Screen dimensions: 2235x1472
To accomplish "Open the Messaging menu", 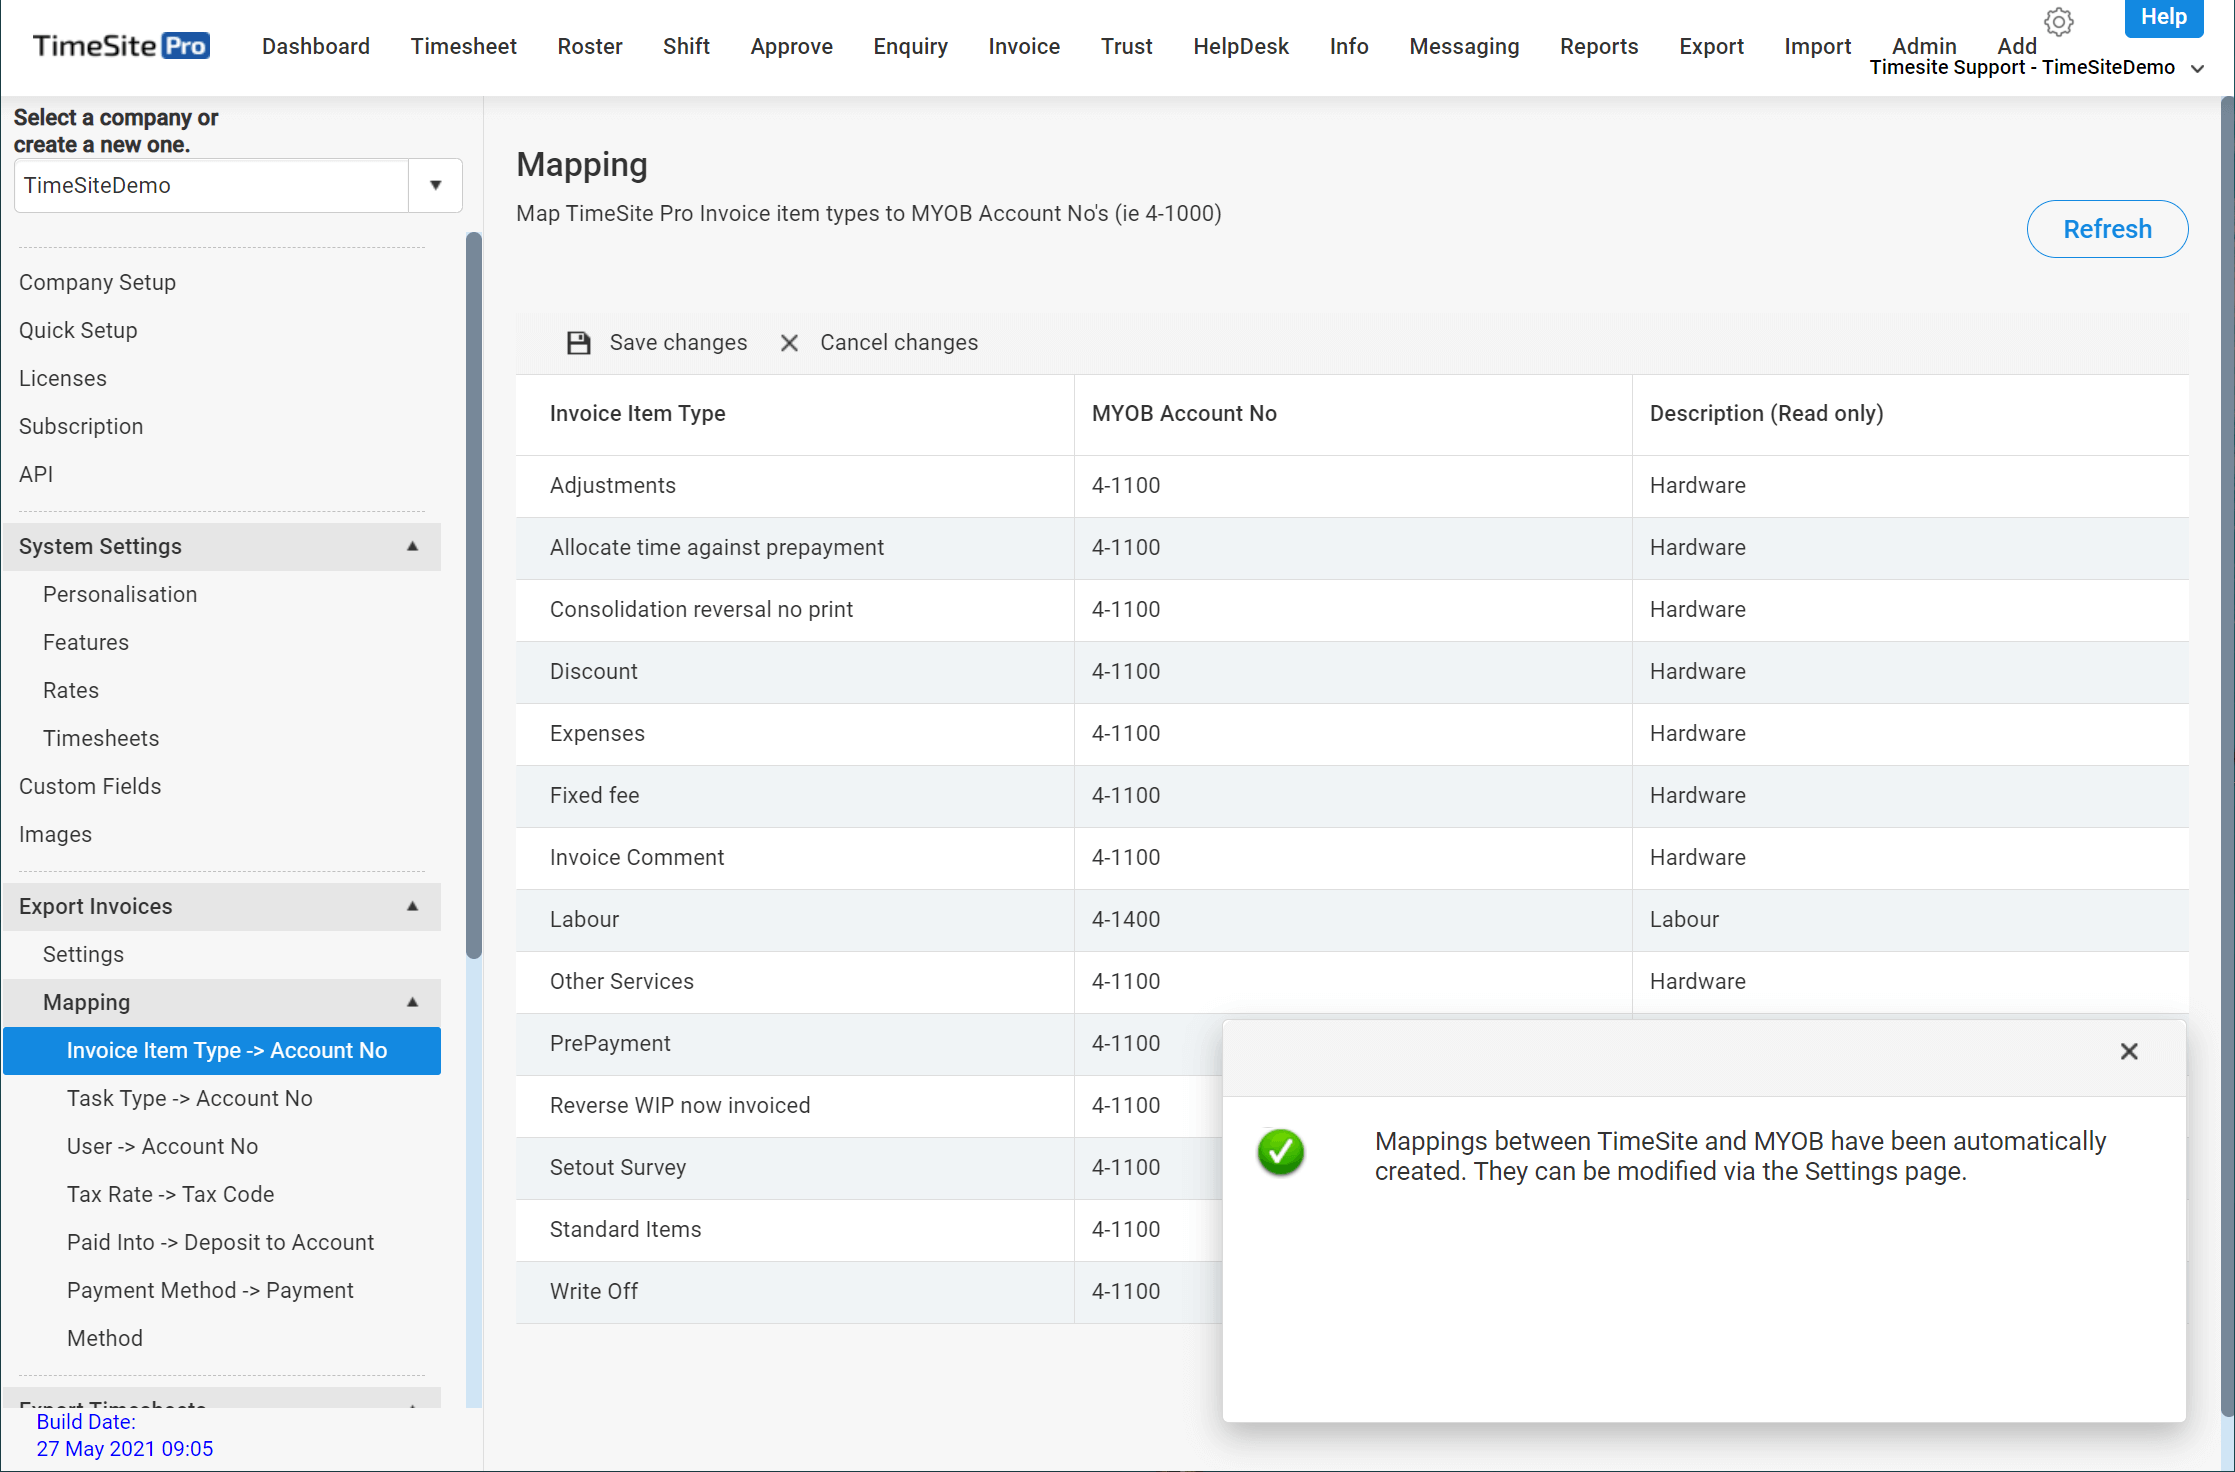I will click(1464, 46).
